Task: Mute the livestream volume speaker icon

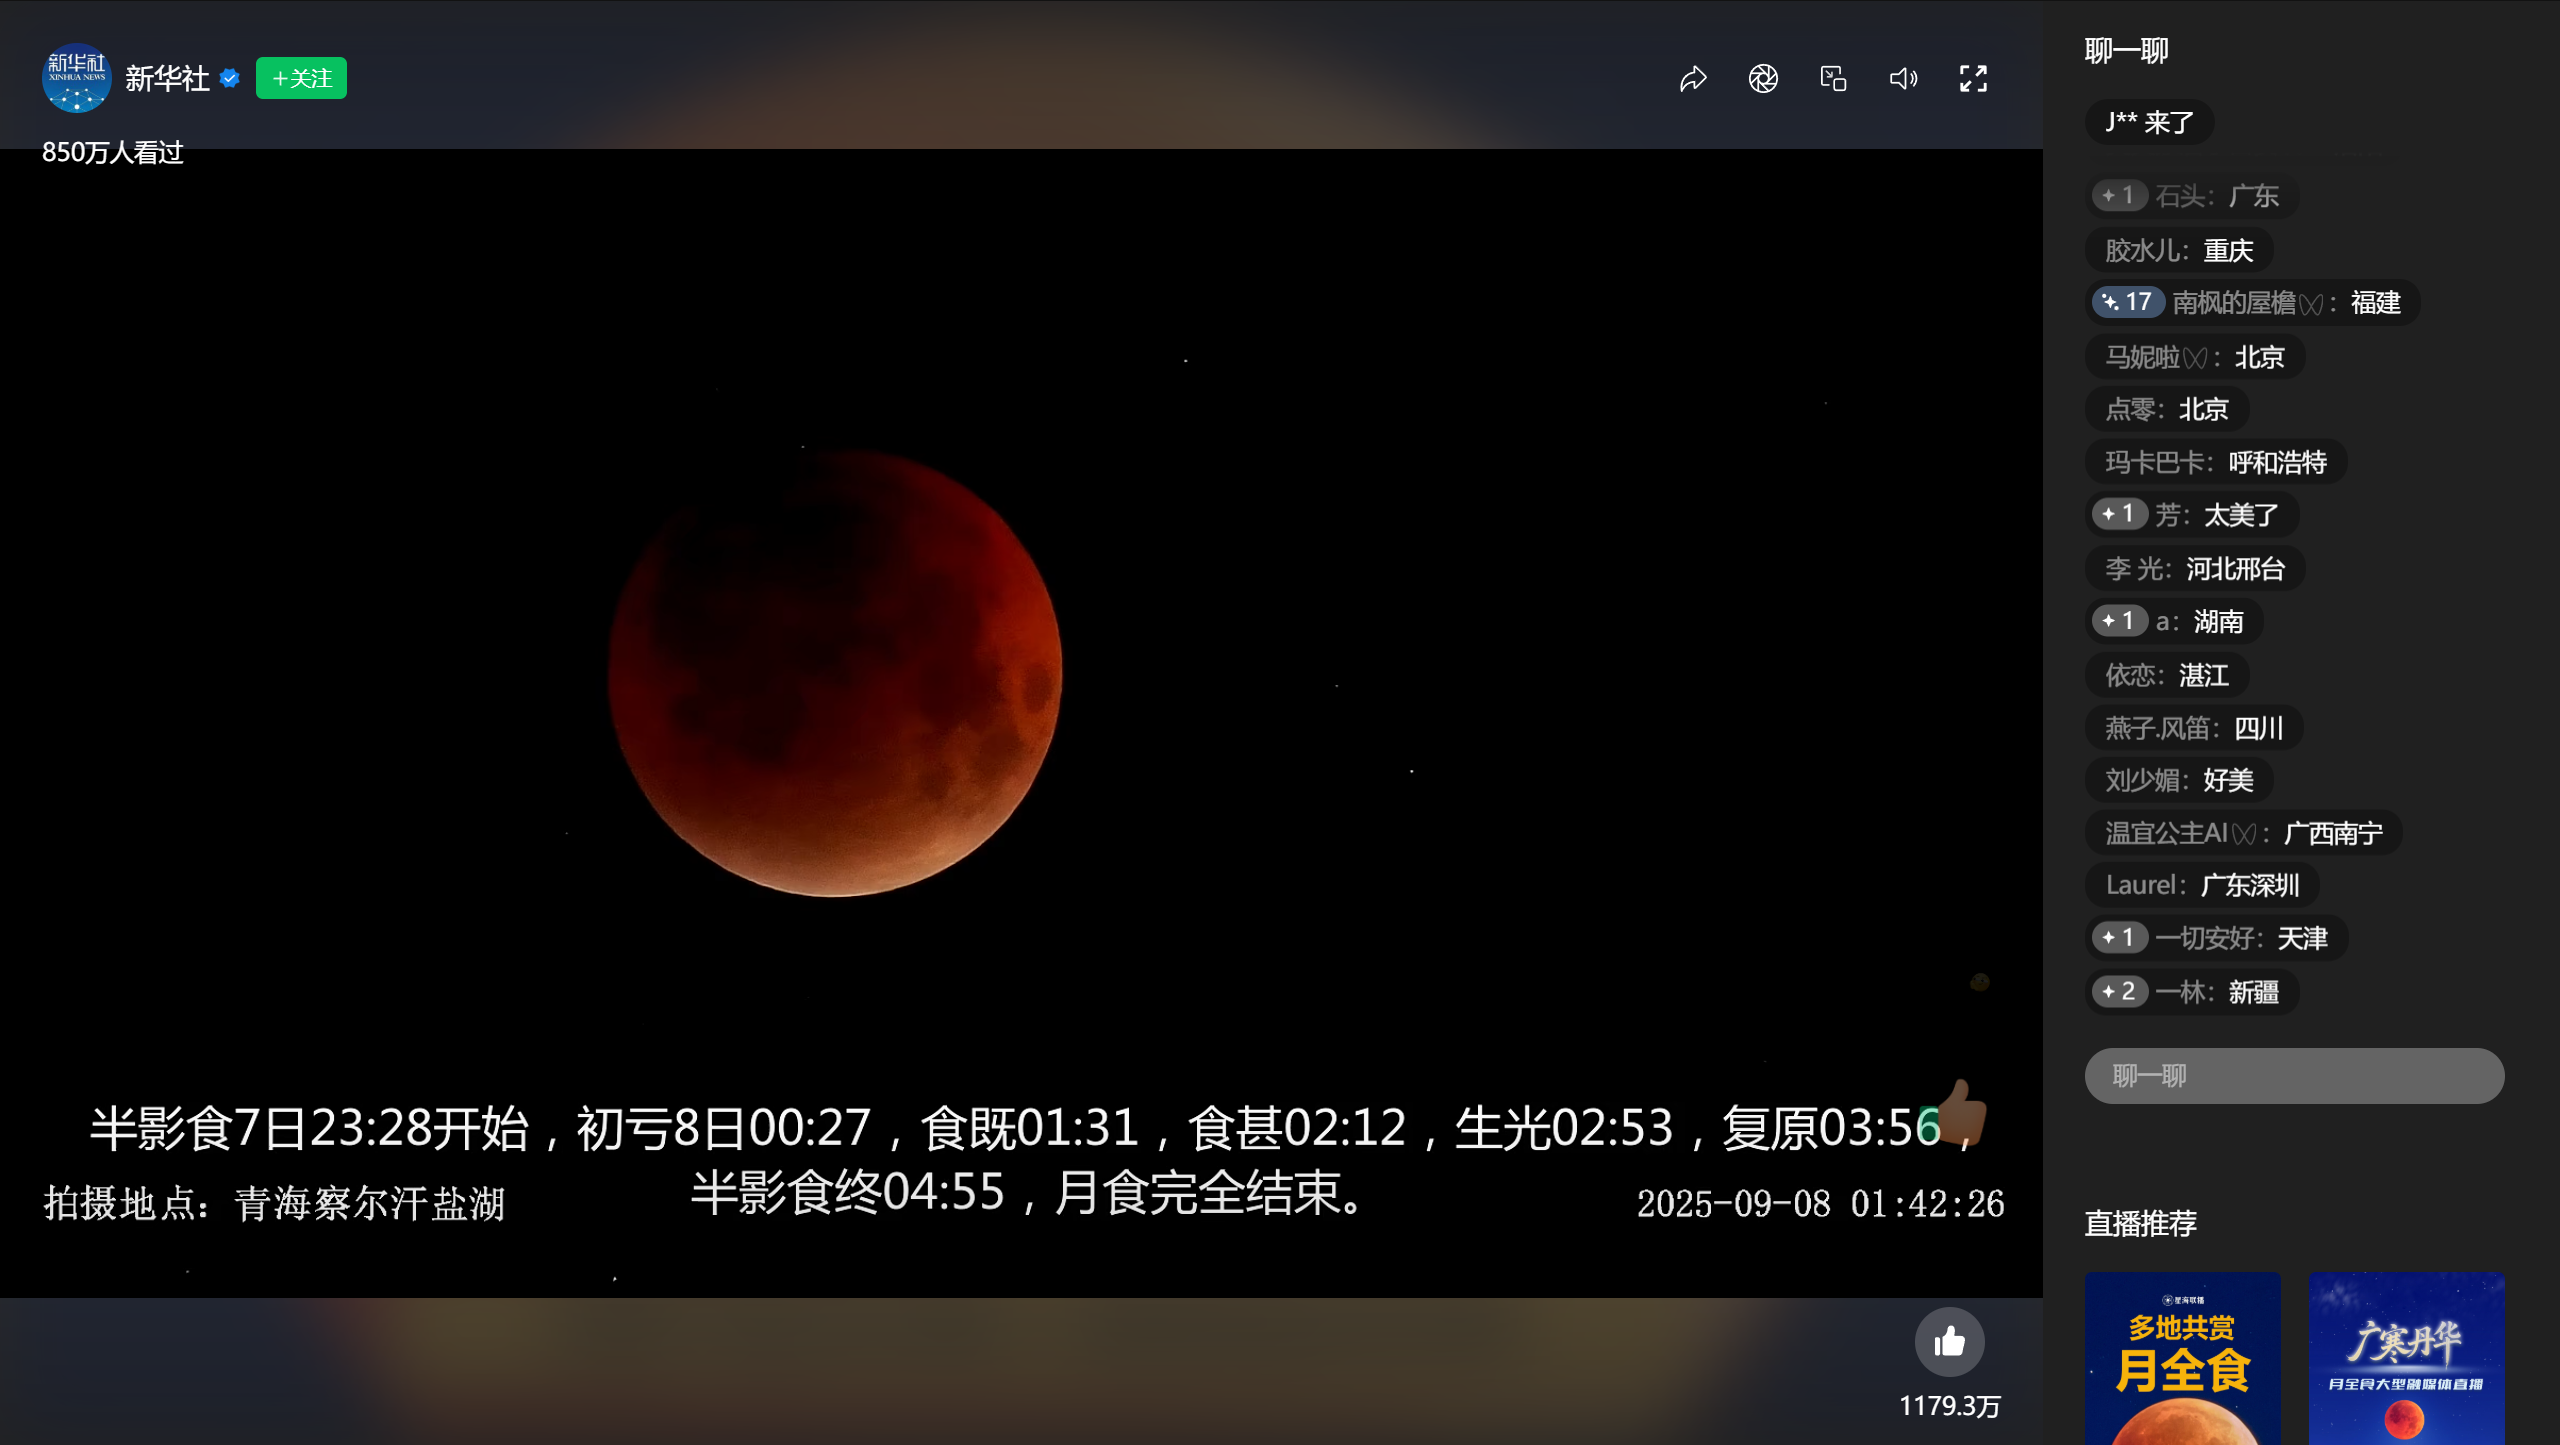Action: coord(1903,78)
